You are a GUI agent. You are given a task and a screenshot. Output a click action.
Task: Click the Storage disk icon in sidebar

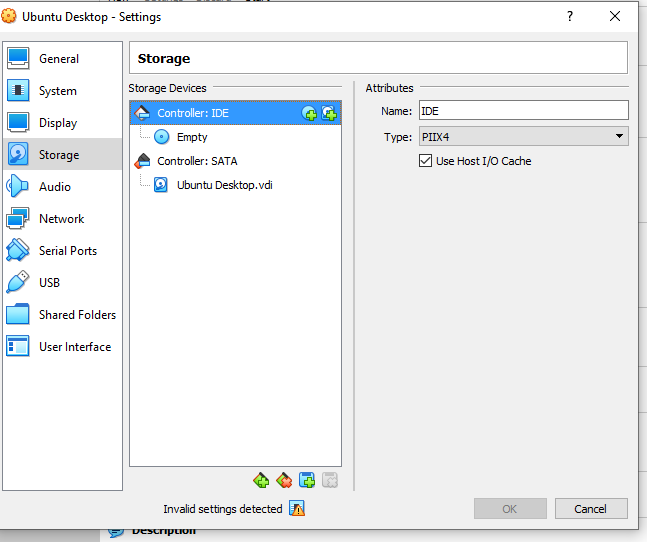pos(18,154)
